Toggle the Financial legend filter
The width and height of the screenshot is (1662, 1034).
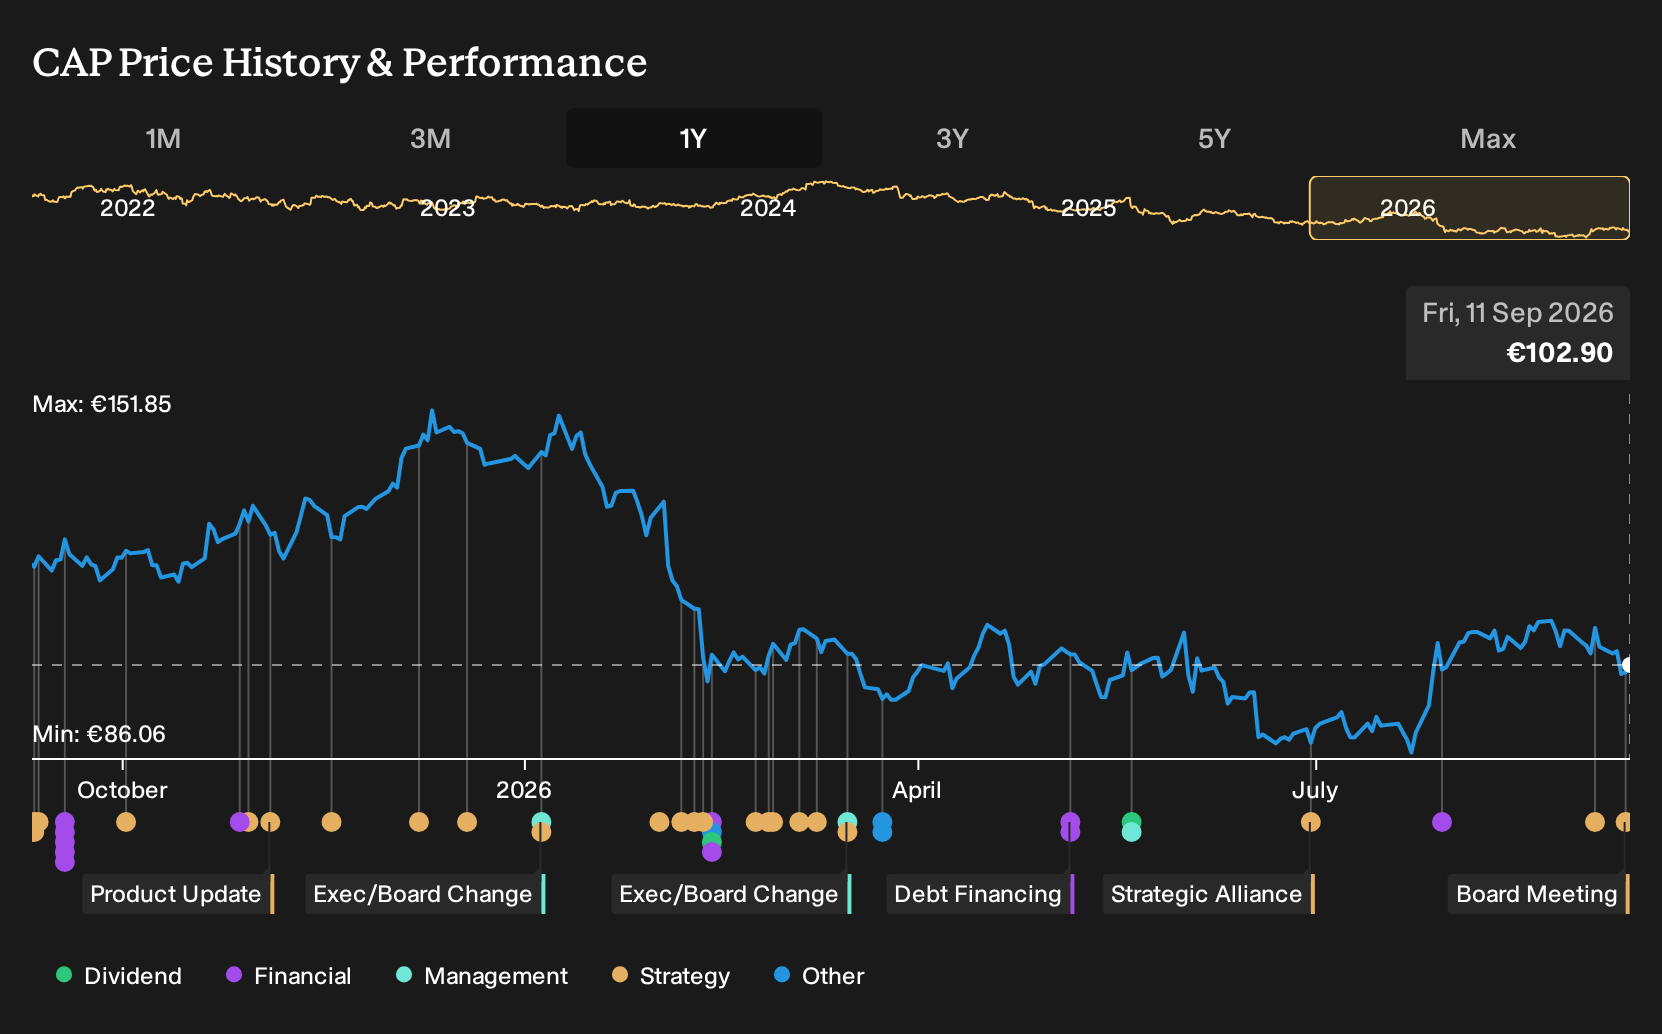(288, 976)
